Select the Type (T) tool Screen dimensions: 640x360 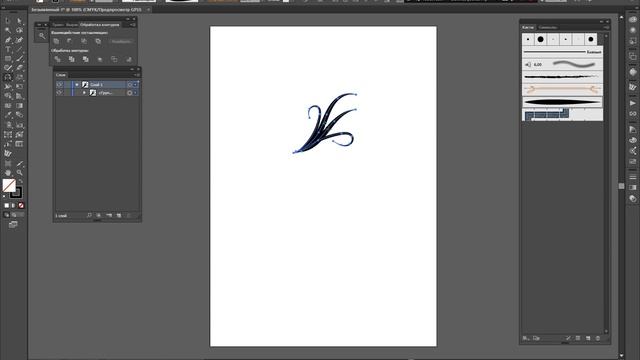(8, 49)
